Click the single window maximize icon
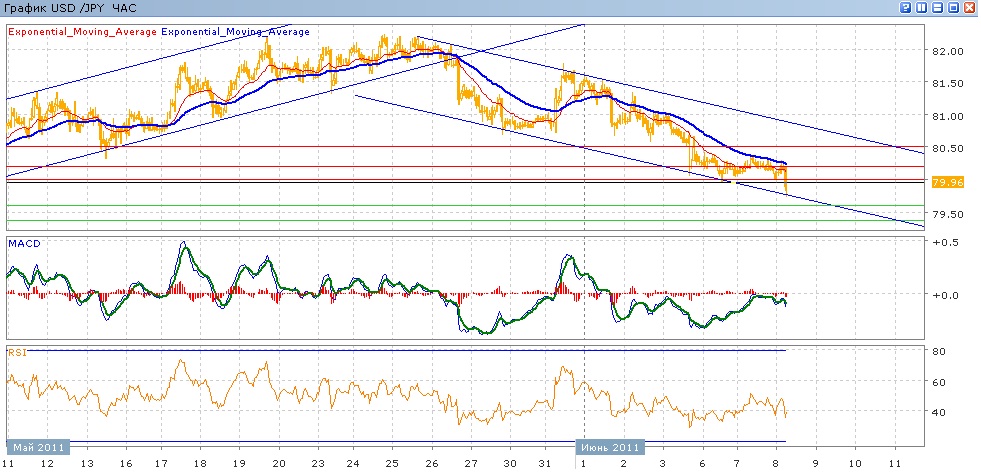This screenshot has height=474, width=981. (953, 8)
